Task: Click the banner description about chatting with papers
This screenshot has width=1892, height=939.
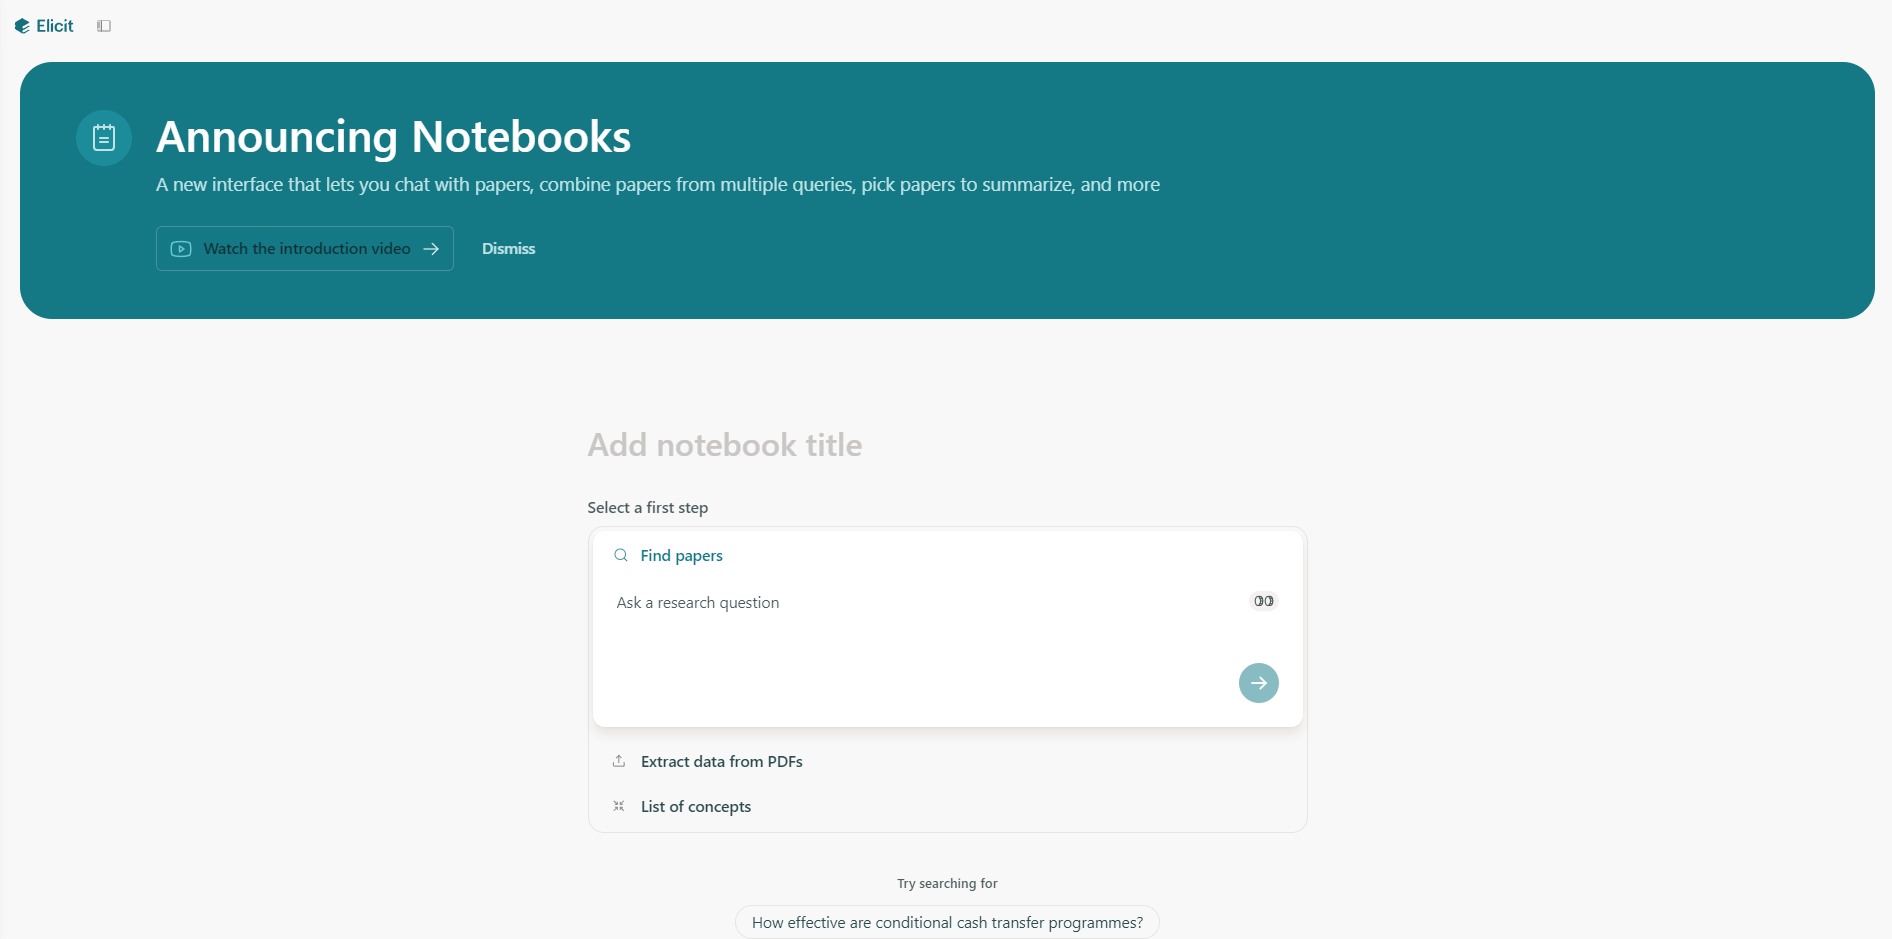Action: pos(658,185)
